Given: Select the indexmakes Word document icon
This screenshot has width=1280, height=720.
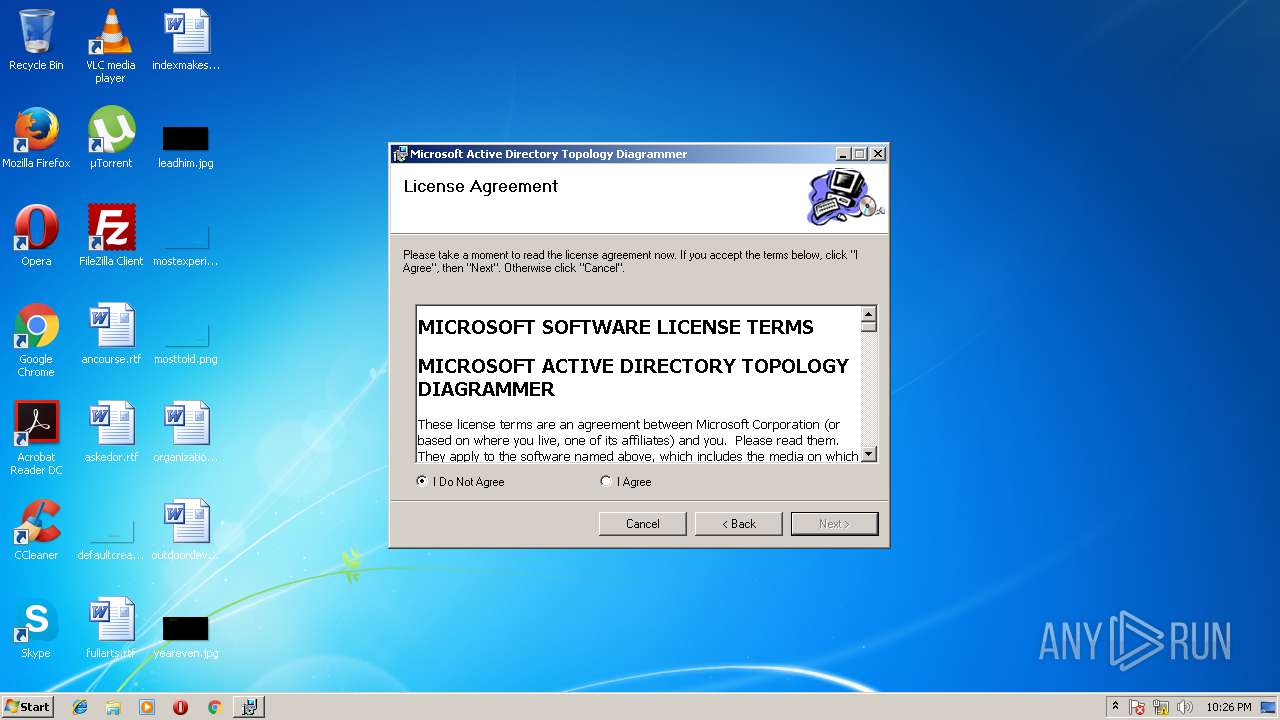Looking at the screenshot, I should (x=186, y=40).
